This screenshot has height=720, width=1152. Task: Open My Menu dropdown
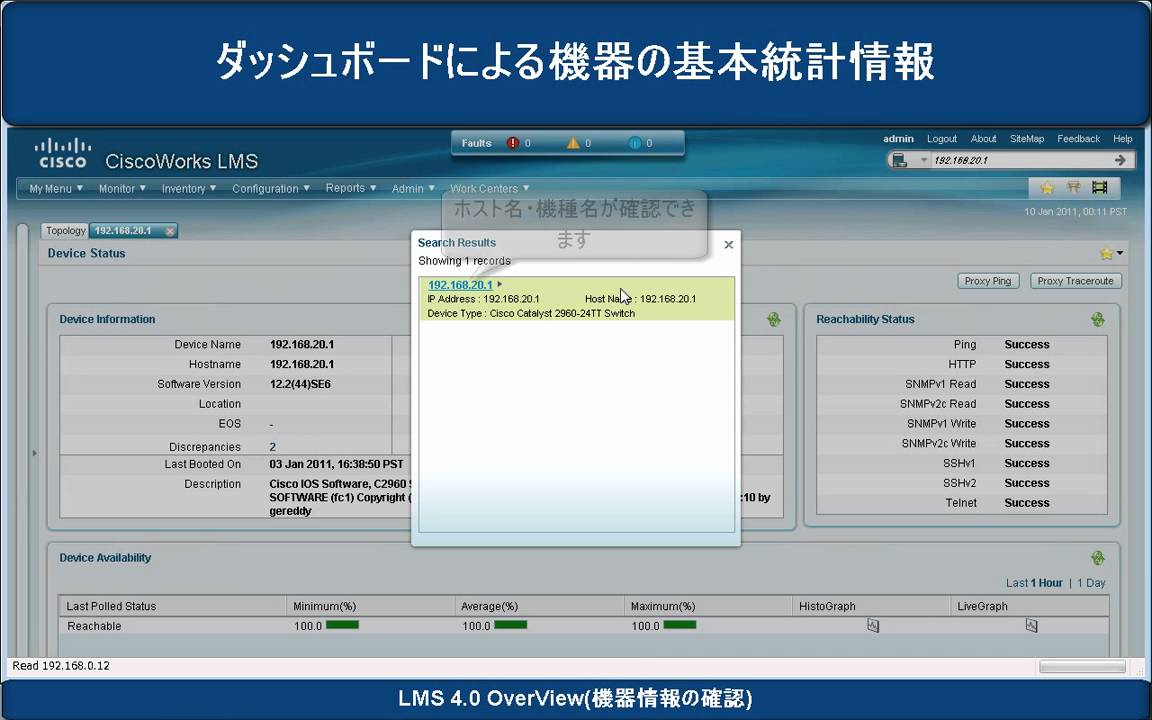56,189
